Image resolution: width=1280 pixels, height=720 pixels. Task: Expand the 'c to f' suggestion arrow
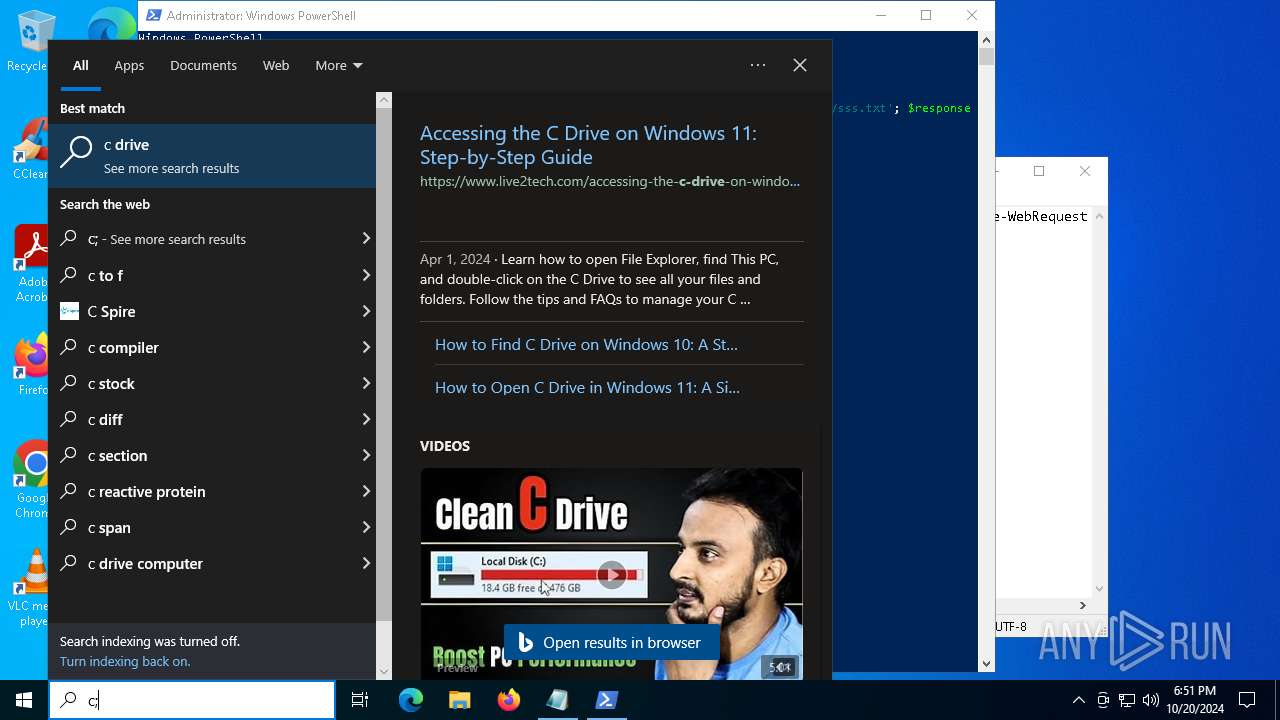click(x=366, y=275)
